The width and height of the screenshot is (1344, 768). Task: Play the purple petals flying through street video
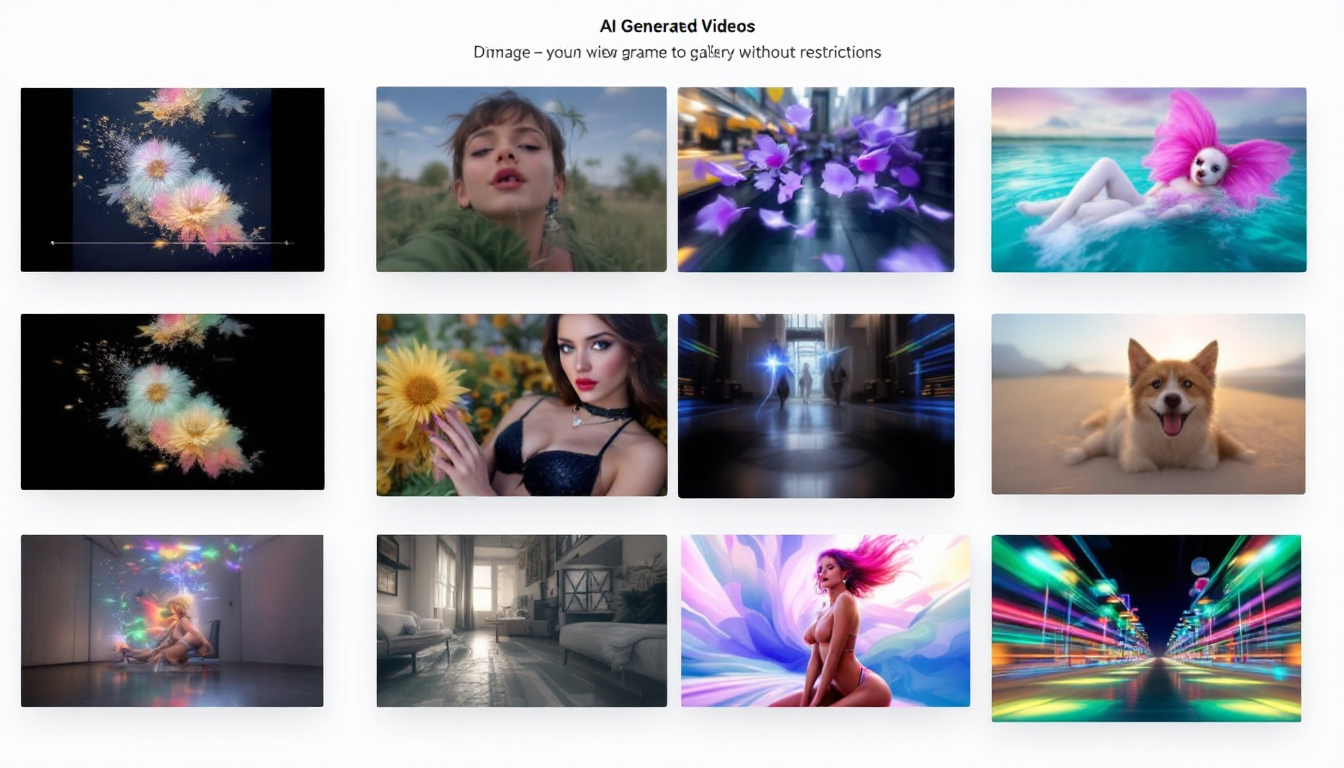[x=815, y=179]
